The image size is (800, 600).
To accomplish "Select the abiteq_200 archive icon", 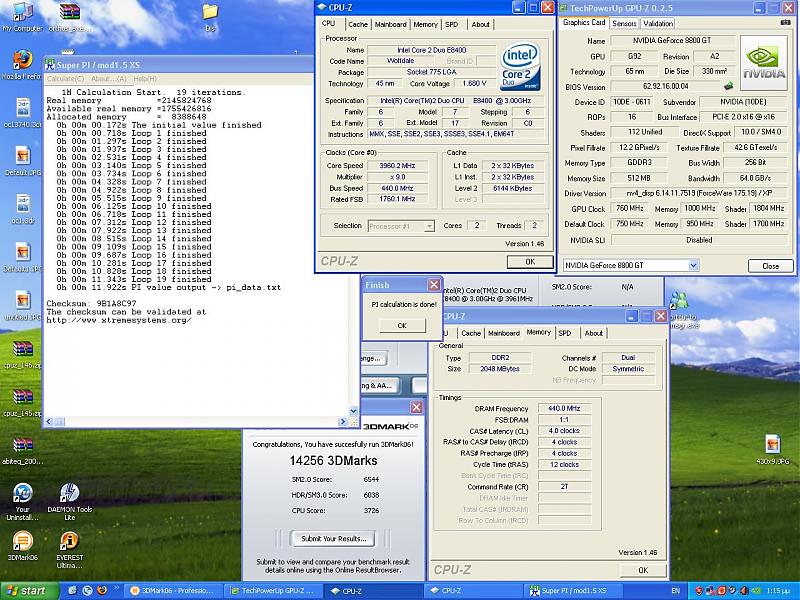I will (x=21, y=449).
